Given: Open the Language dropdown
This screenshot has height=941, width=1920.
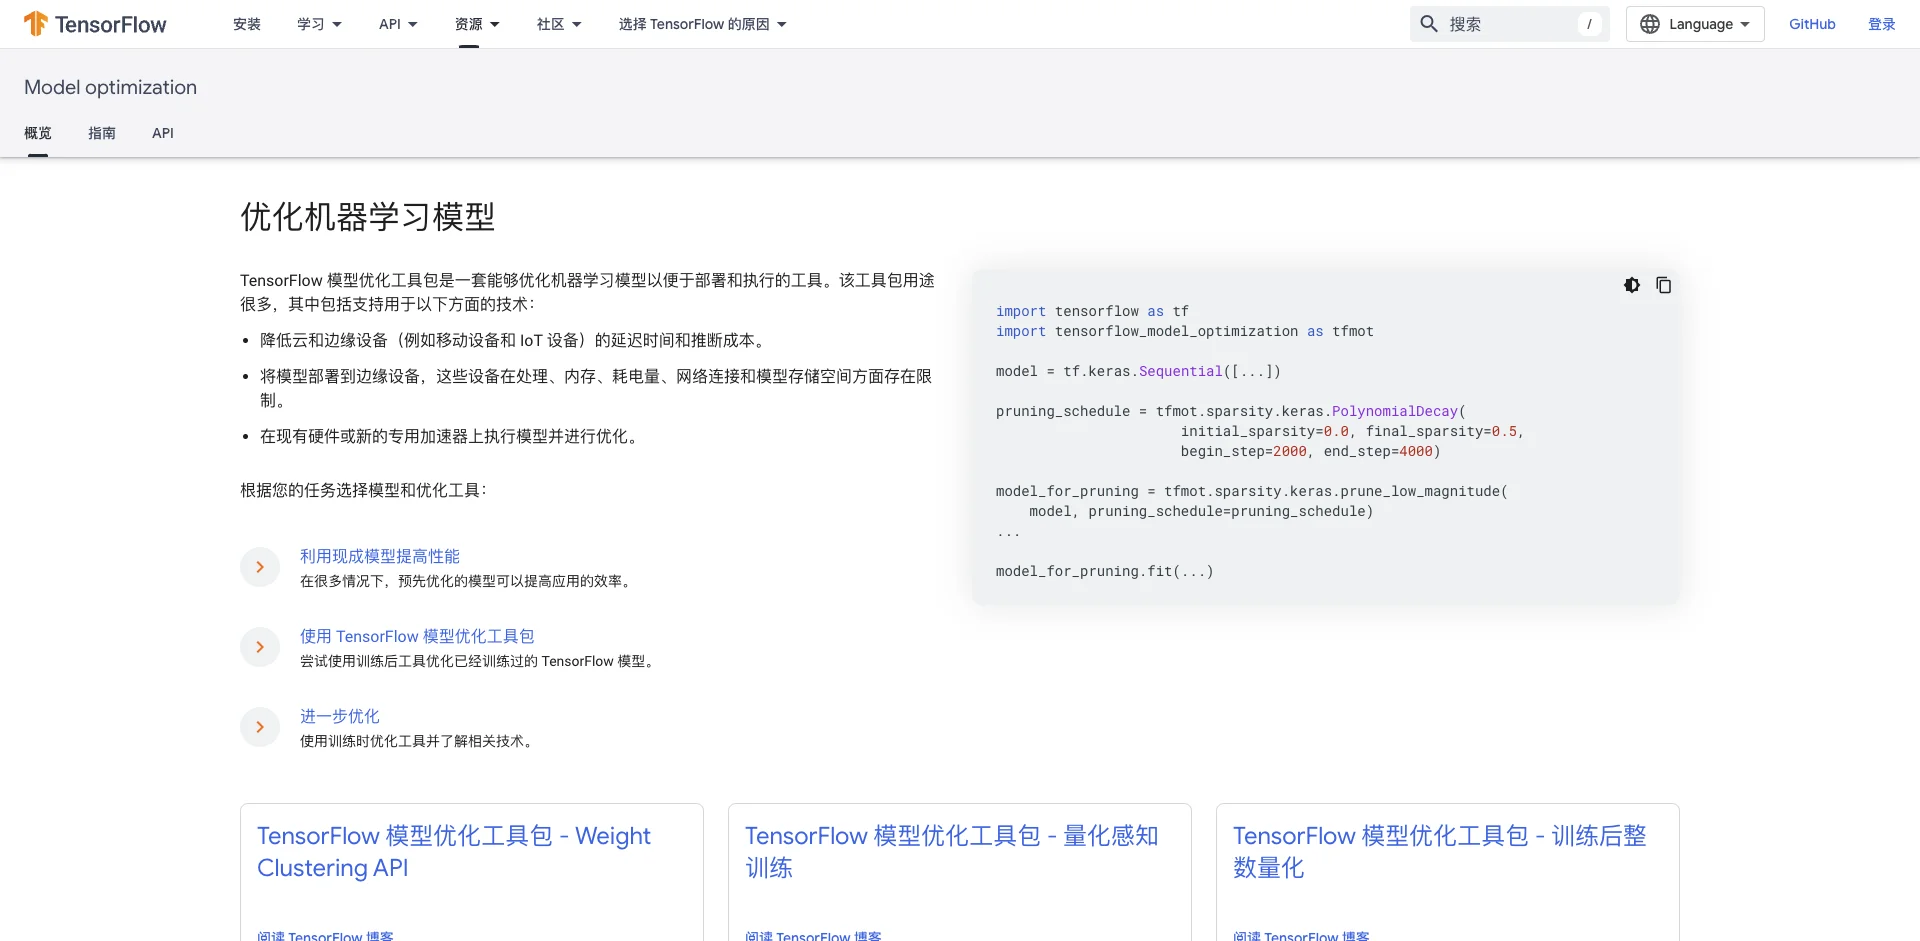Looking at the screenshot, I should (1695, 24).
